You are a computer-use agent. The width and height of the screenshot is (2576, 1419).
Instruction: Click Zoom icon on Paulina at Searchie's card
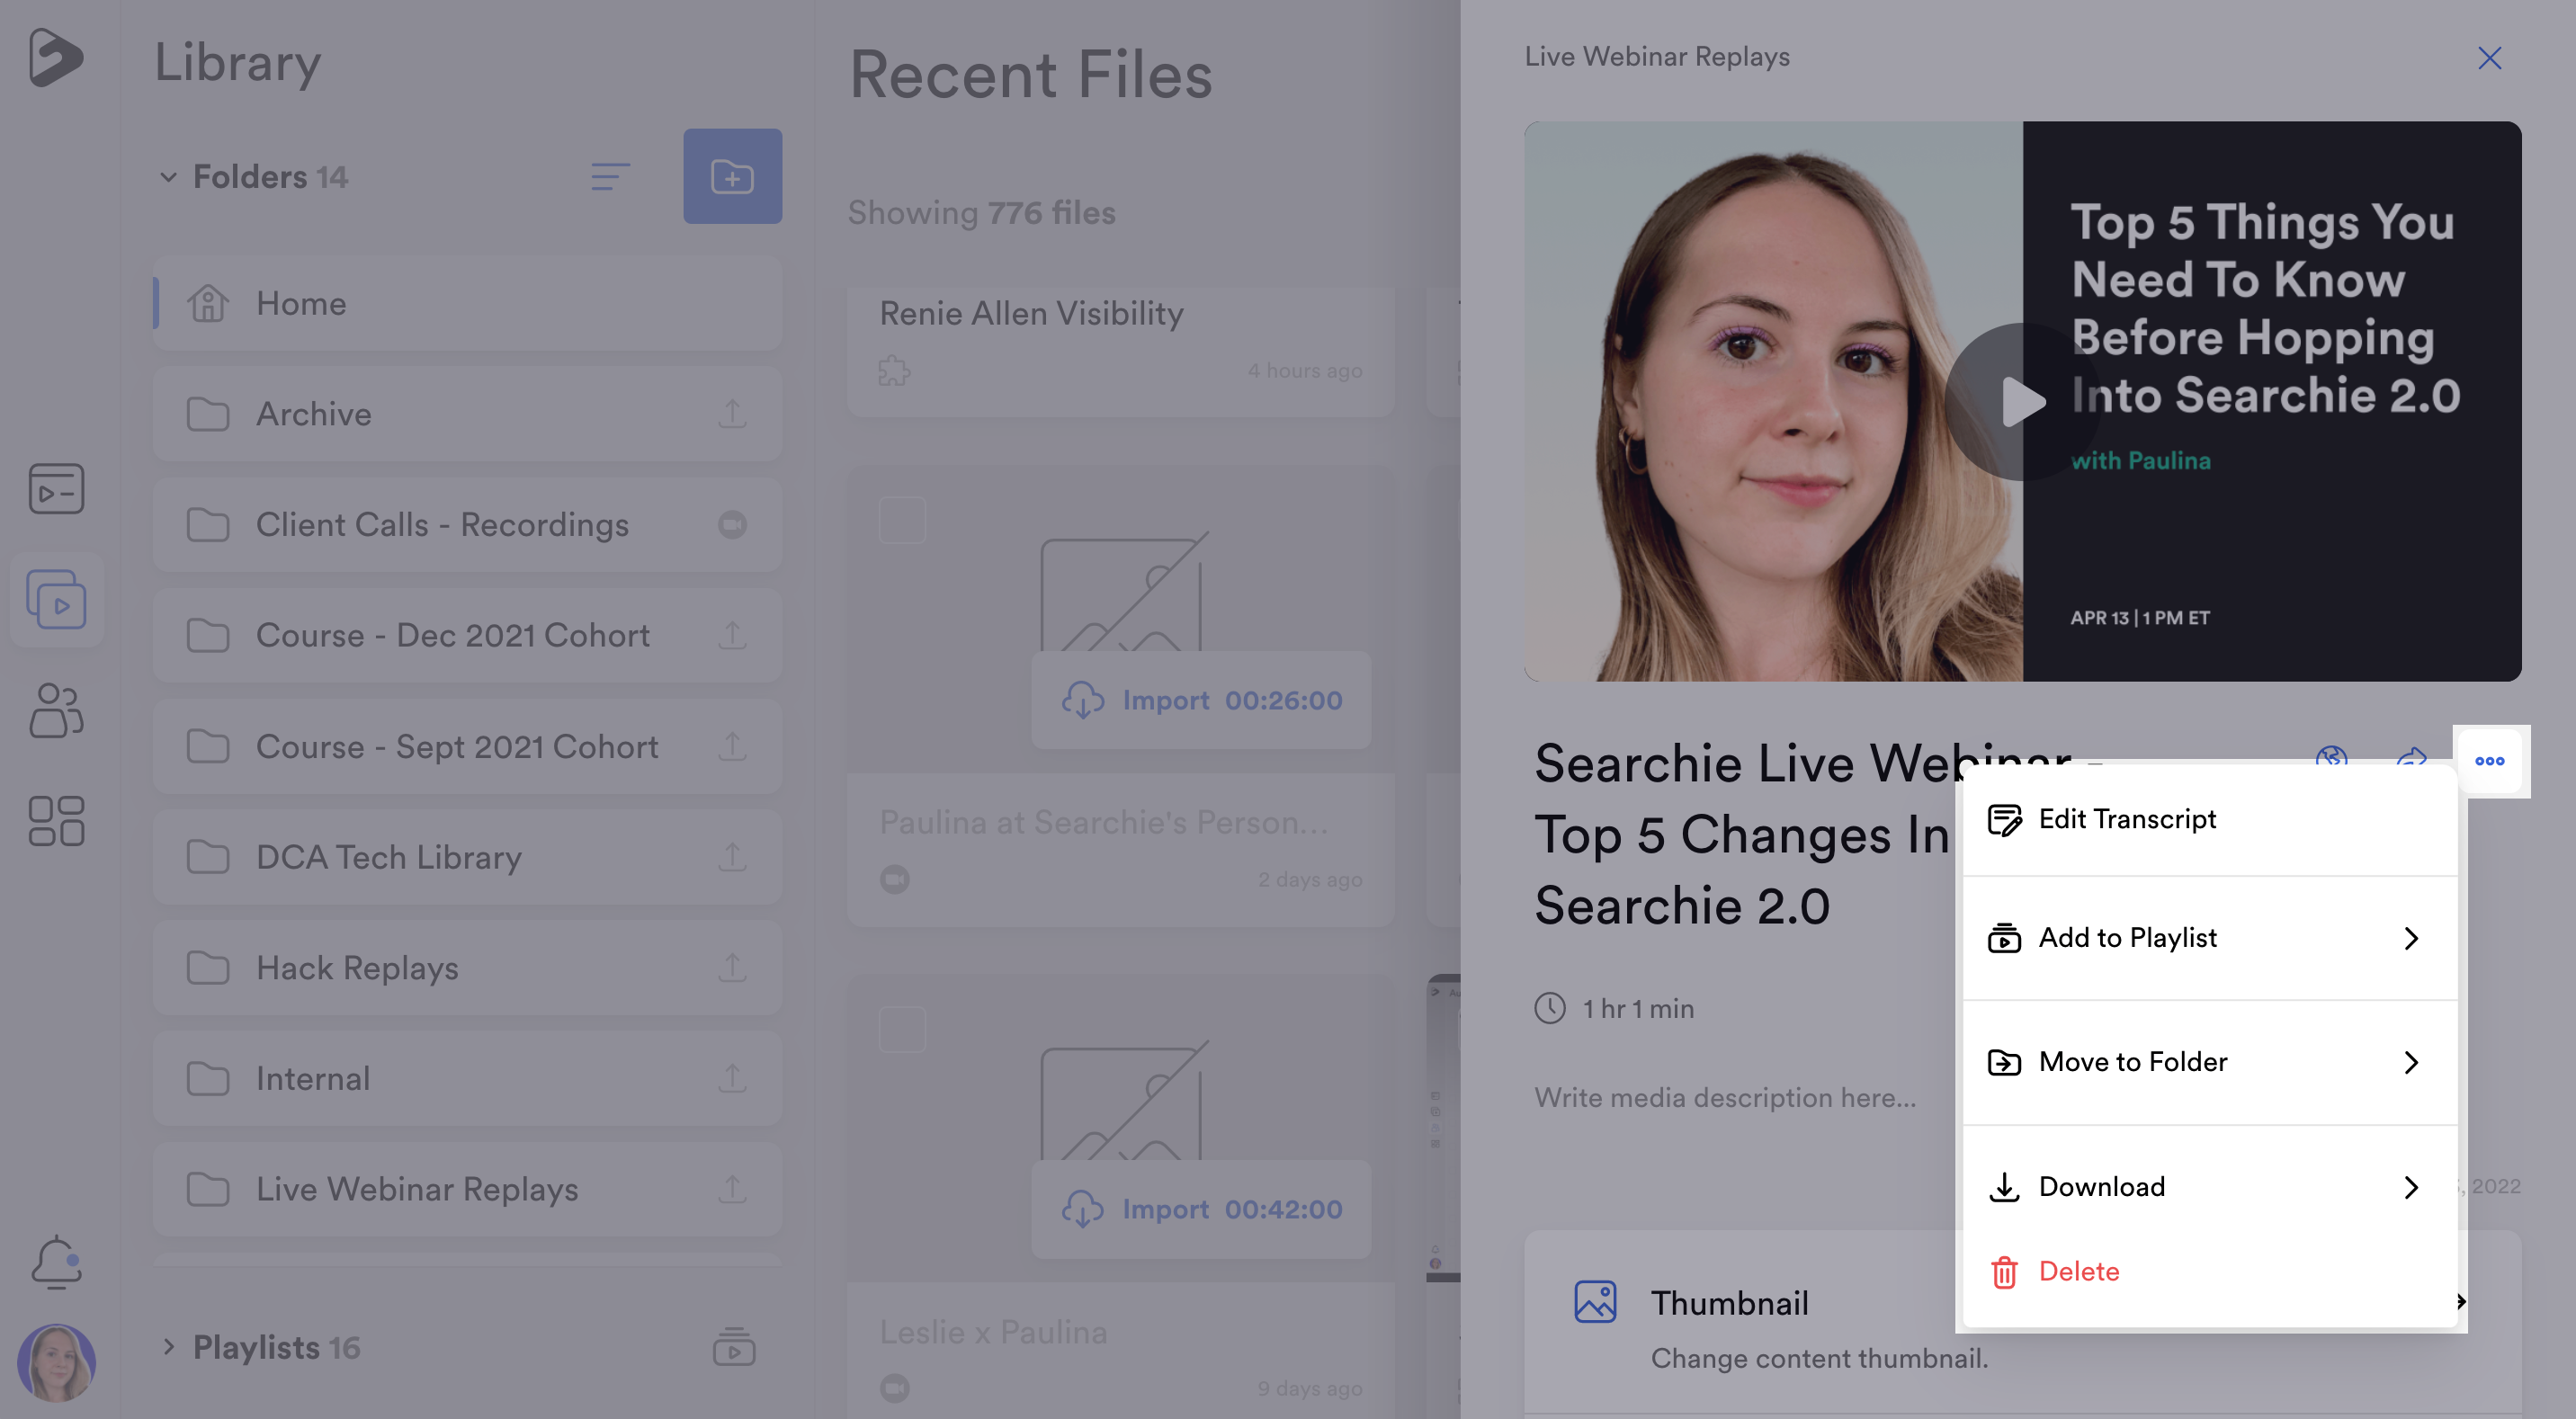(894, 879)
